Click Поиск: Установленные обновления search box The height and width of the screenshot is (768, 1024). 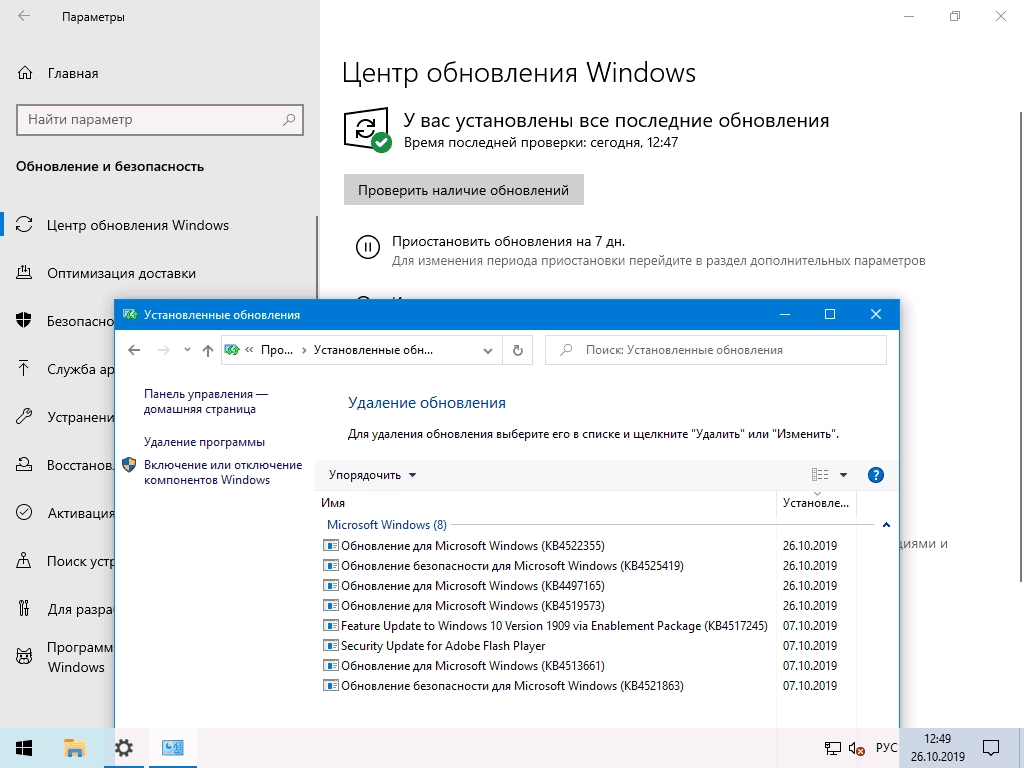click(x=716, y=350)
